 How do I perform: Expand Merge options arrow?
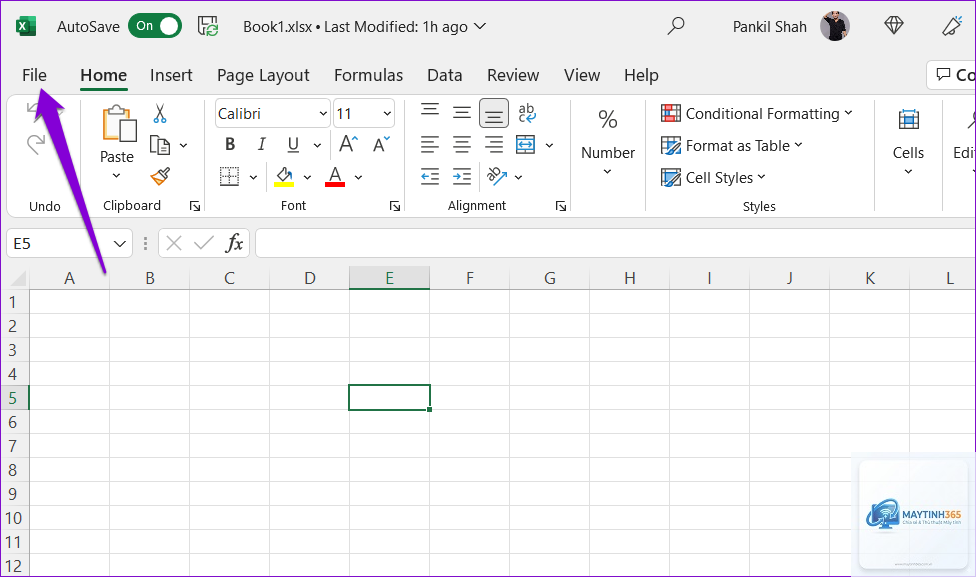[550, 145]
